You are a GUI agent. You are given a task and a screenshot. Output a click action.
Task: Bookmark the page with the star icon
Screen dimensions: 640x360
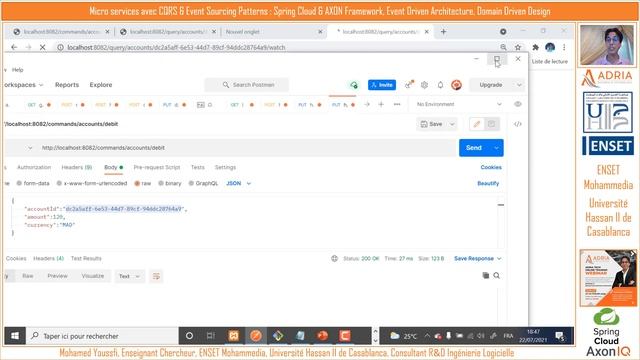(518, 47)
